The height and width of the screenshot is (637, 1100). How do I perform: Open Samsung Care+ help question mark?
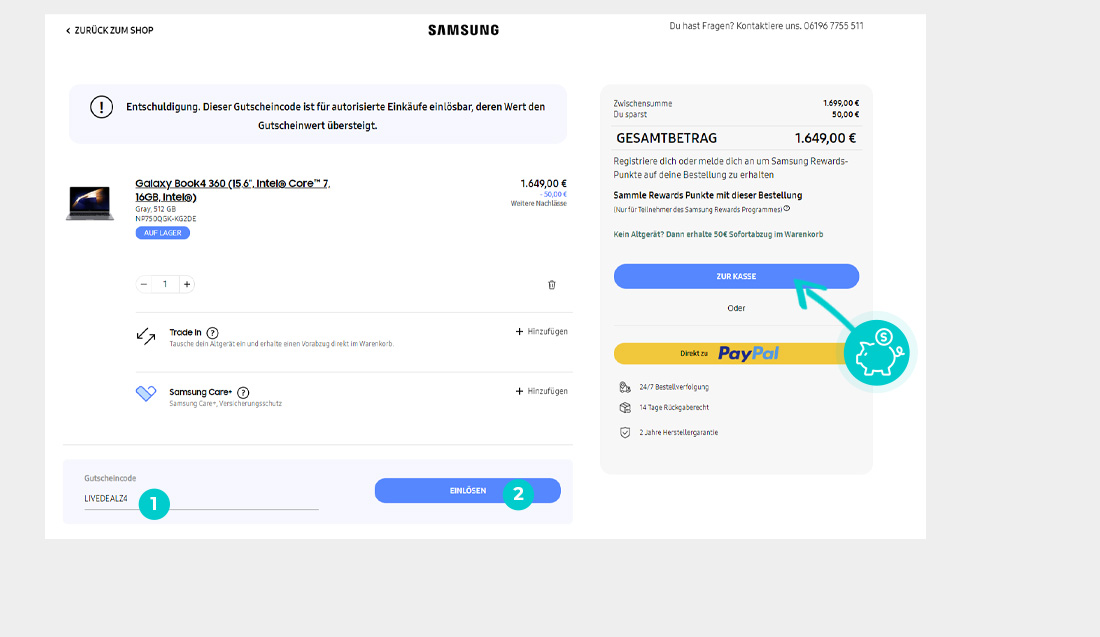(243, 392)
